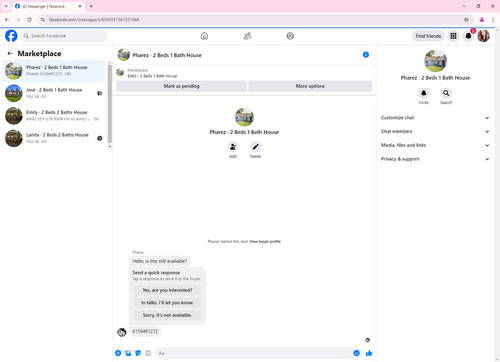Open Chrome profile icon
Viewport: 500px width, 362px height.
(482, 20)
